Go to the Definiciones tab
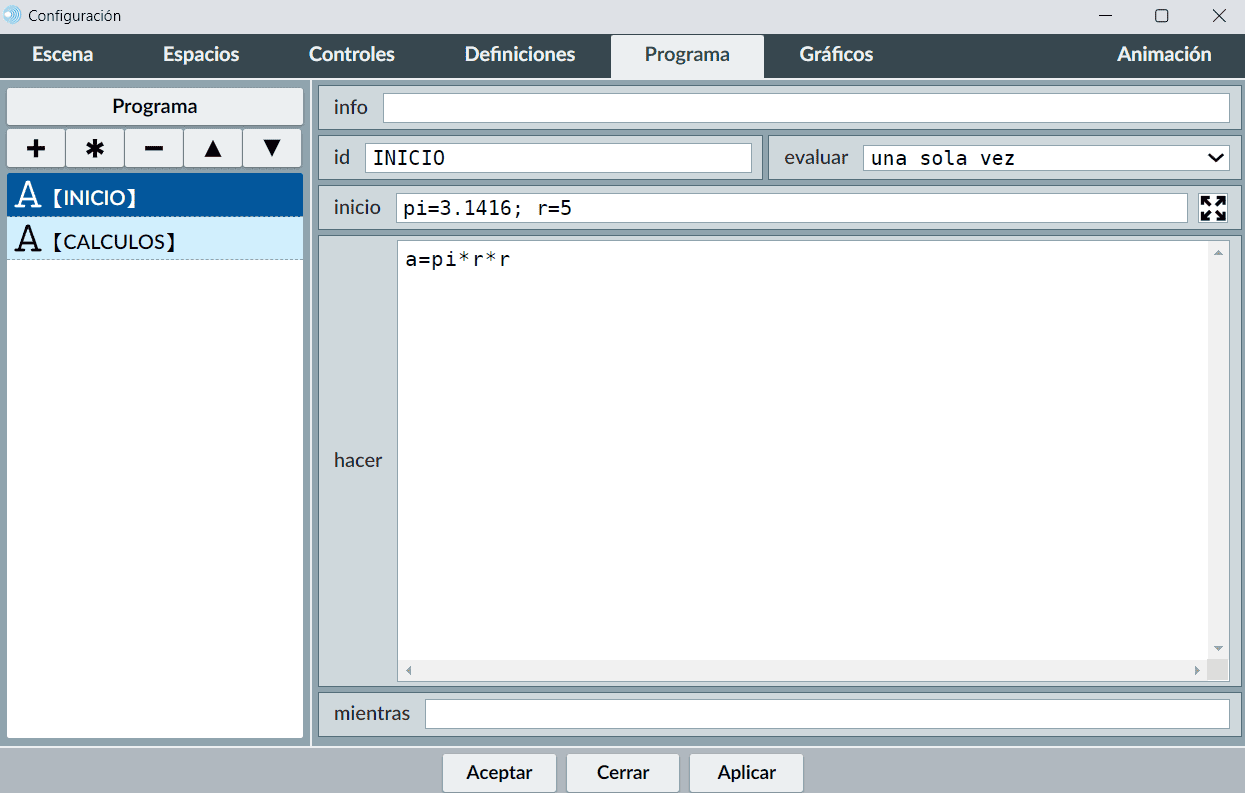This screenshot has height=793, width=1245. pos(520,55)
